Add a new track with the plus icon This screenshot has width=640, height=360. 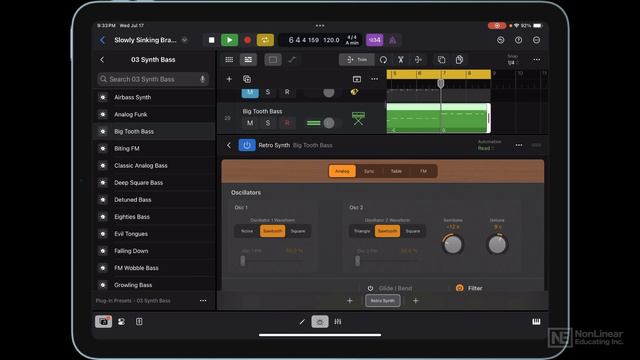click(229, 79)
